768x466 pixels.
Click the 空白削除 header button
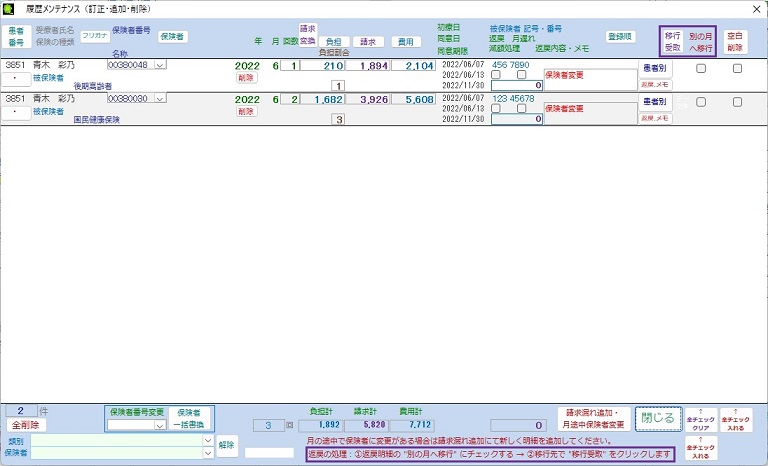coord(735,42)
